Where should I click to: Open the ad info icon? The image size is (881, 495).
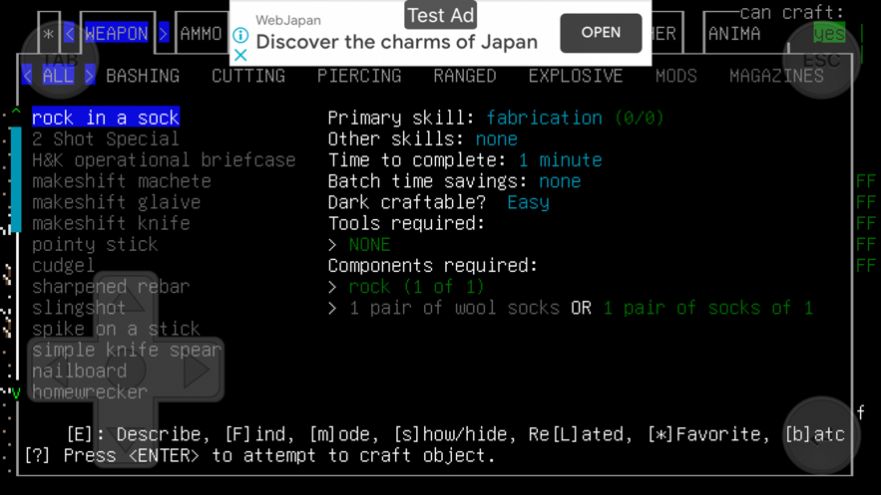pos(240,35)
